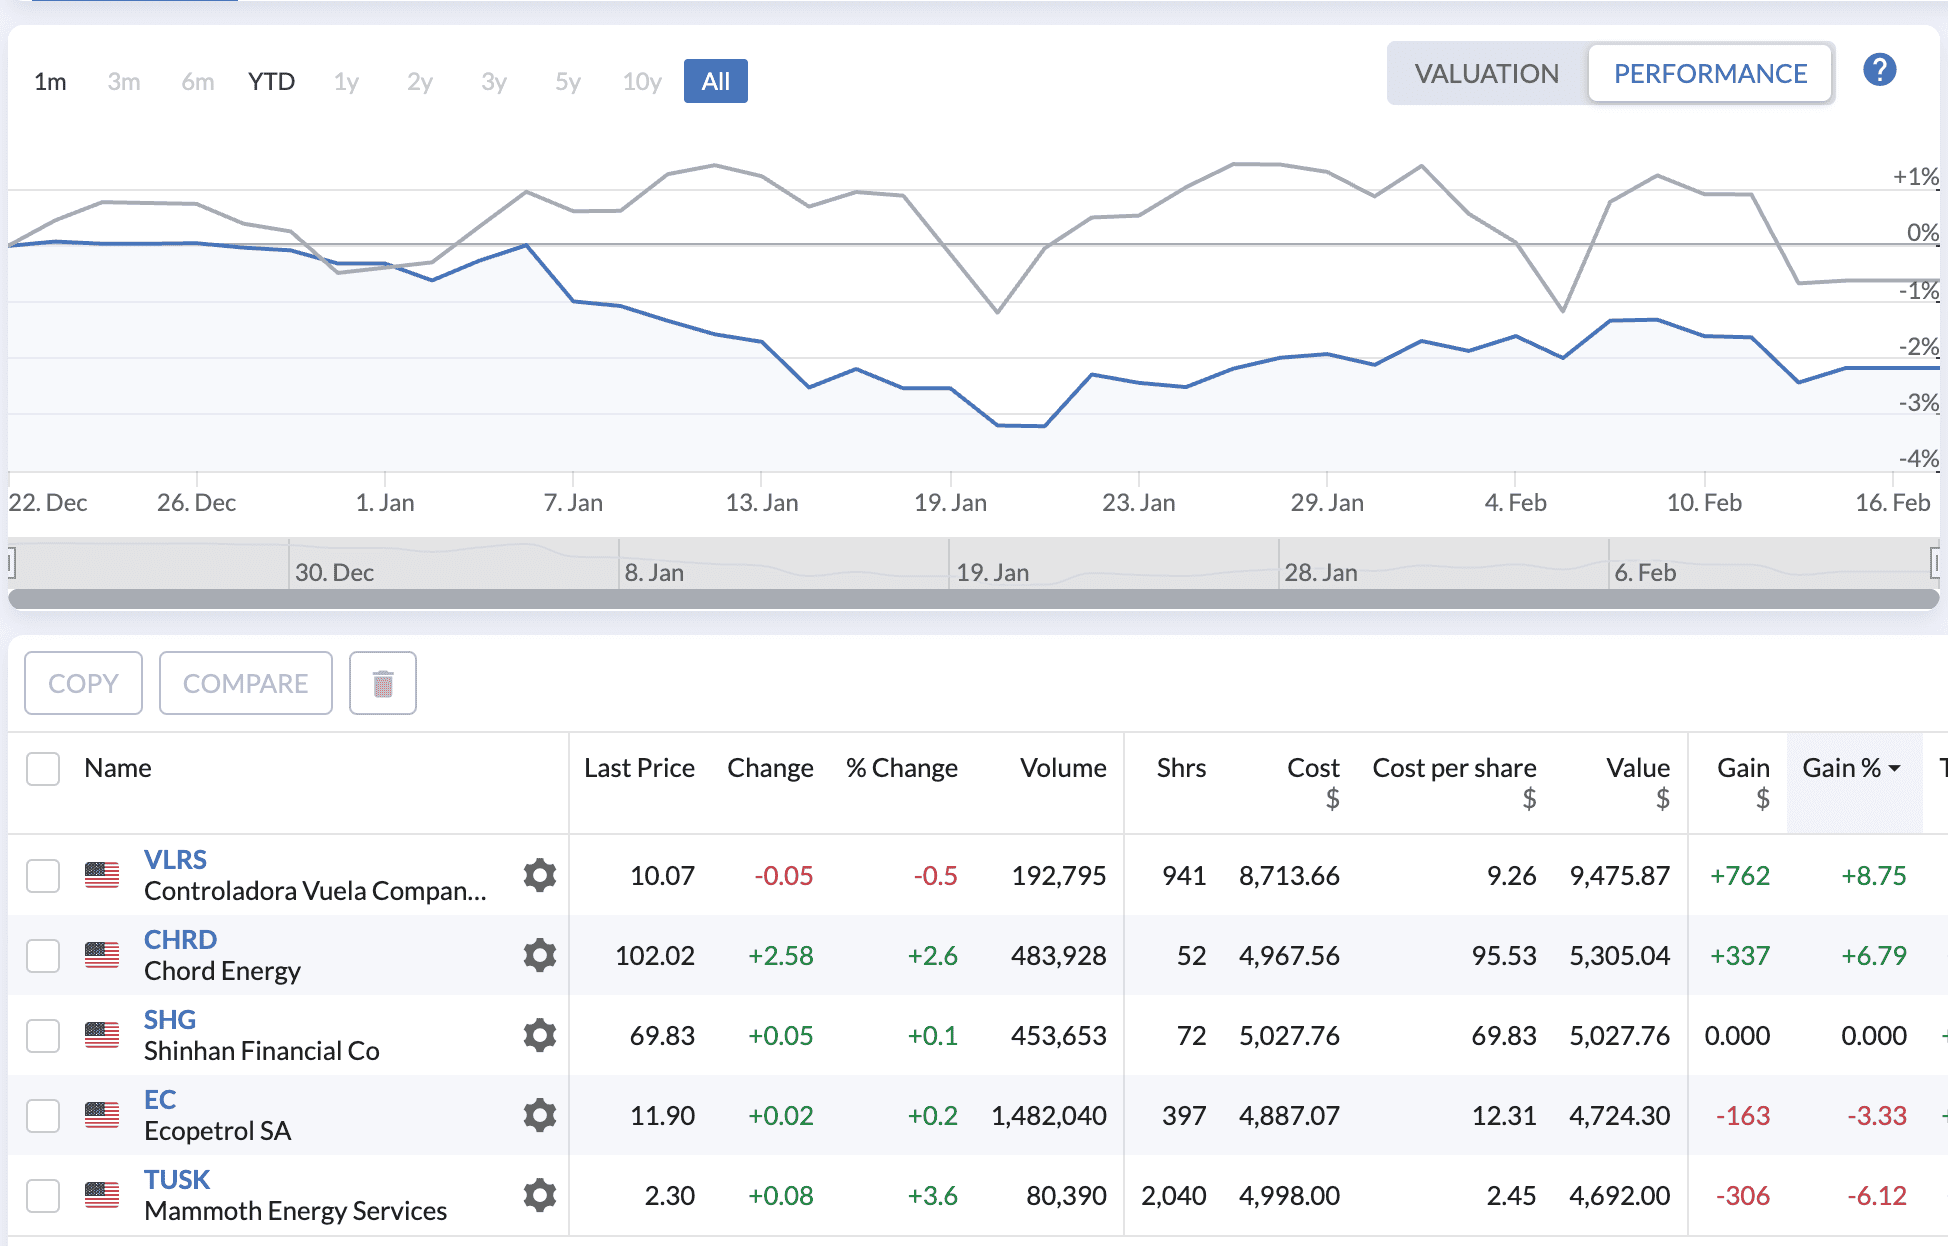Open settings gear for Mammoth Energy row
Screen dimensions: 1948x1246
coord(540,1195)
